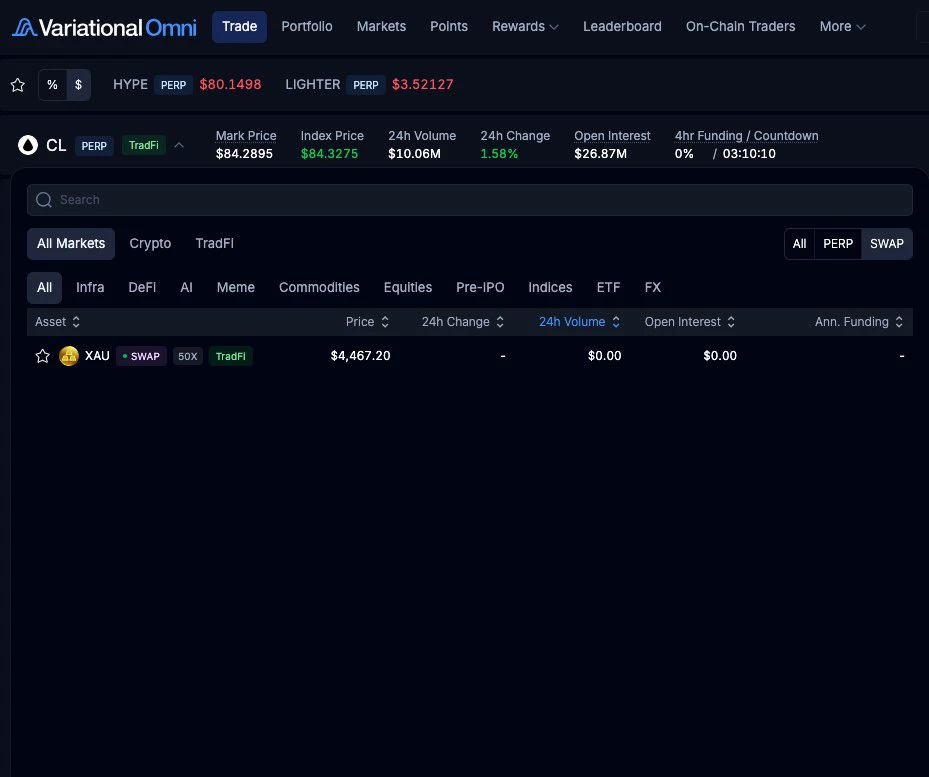Click the Open Interest value $26.87M
This screenshot has height=777, width=929.
tap(600, 154)
